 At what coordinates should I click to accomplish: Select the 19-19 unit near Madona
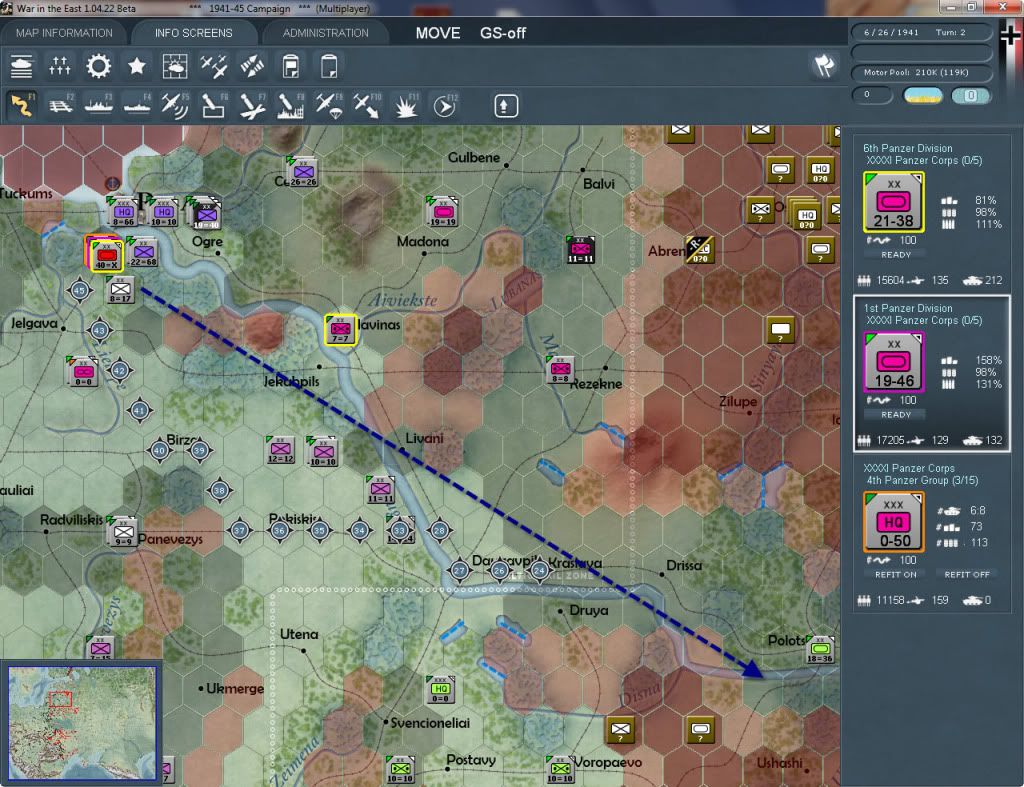tap(442, 212)
